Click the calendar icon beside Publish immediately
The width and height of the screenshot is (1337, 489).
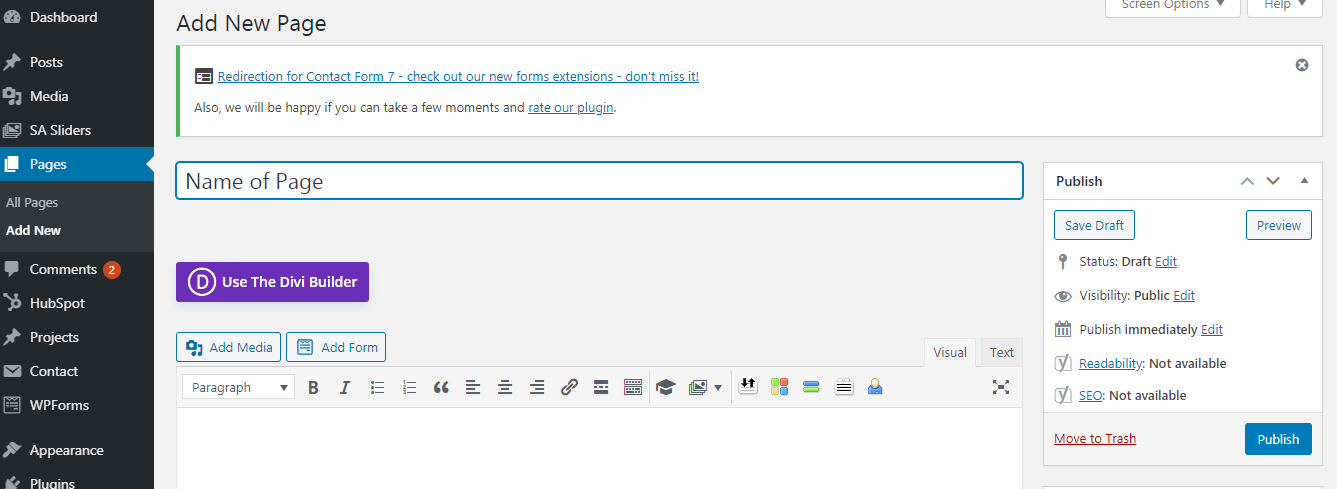pyautogui.click(x=1063, y=329)
